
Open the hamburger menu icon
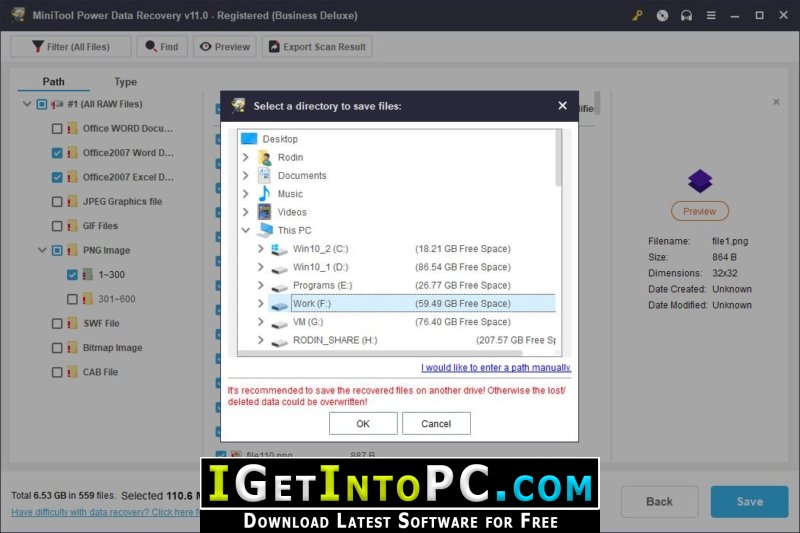tap(711, 15)
